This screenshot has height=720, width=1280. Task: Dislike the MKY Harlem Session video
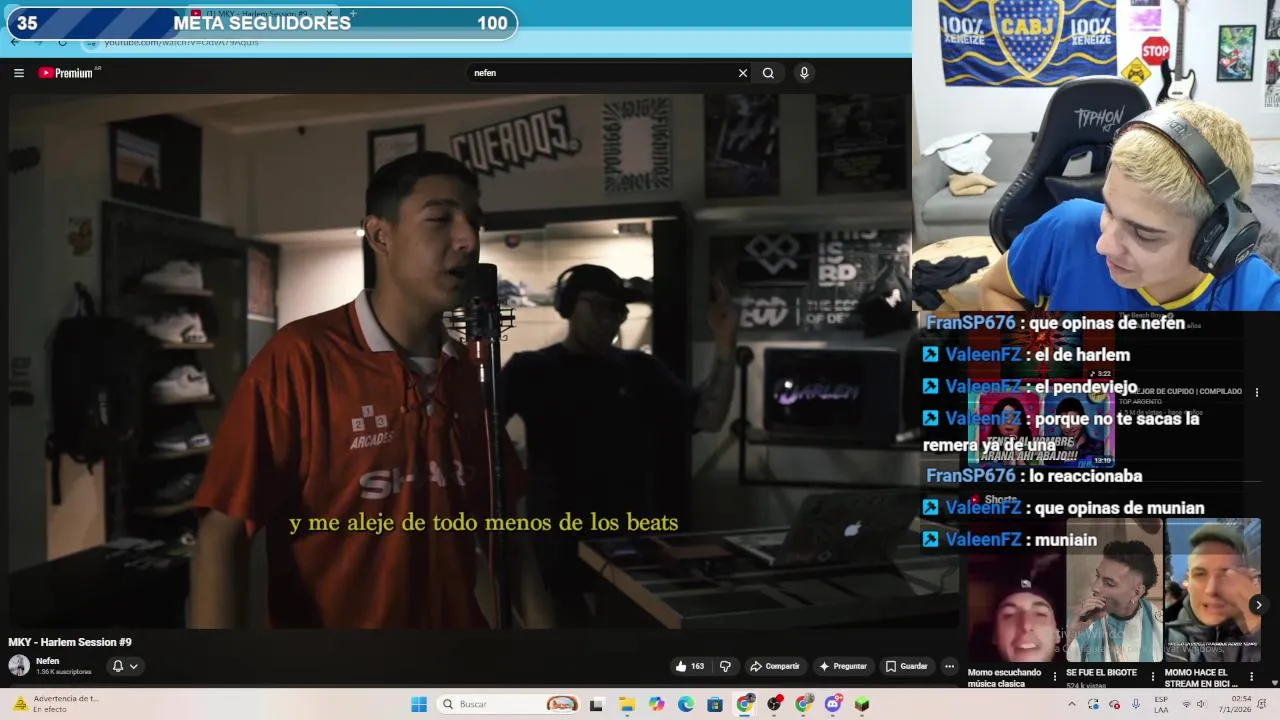(x=726, y=666)
